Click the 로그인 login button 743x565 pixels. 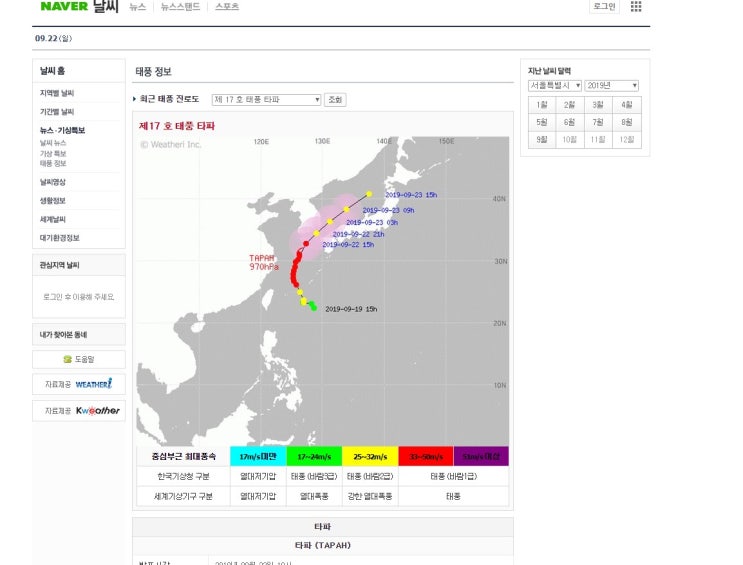[604, 6]
